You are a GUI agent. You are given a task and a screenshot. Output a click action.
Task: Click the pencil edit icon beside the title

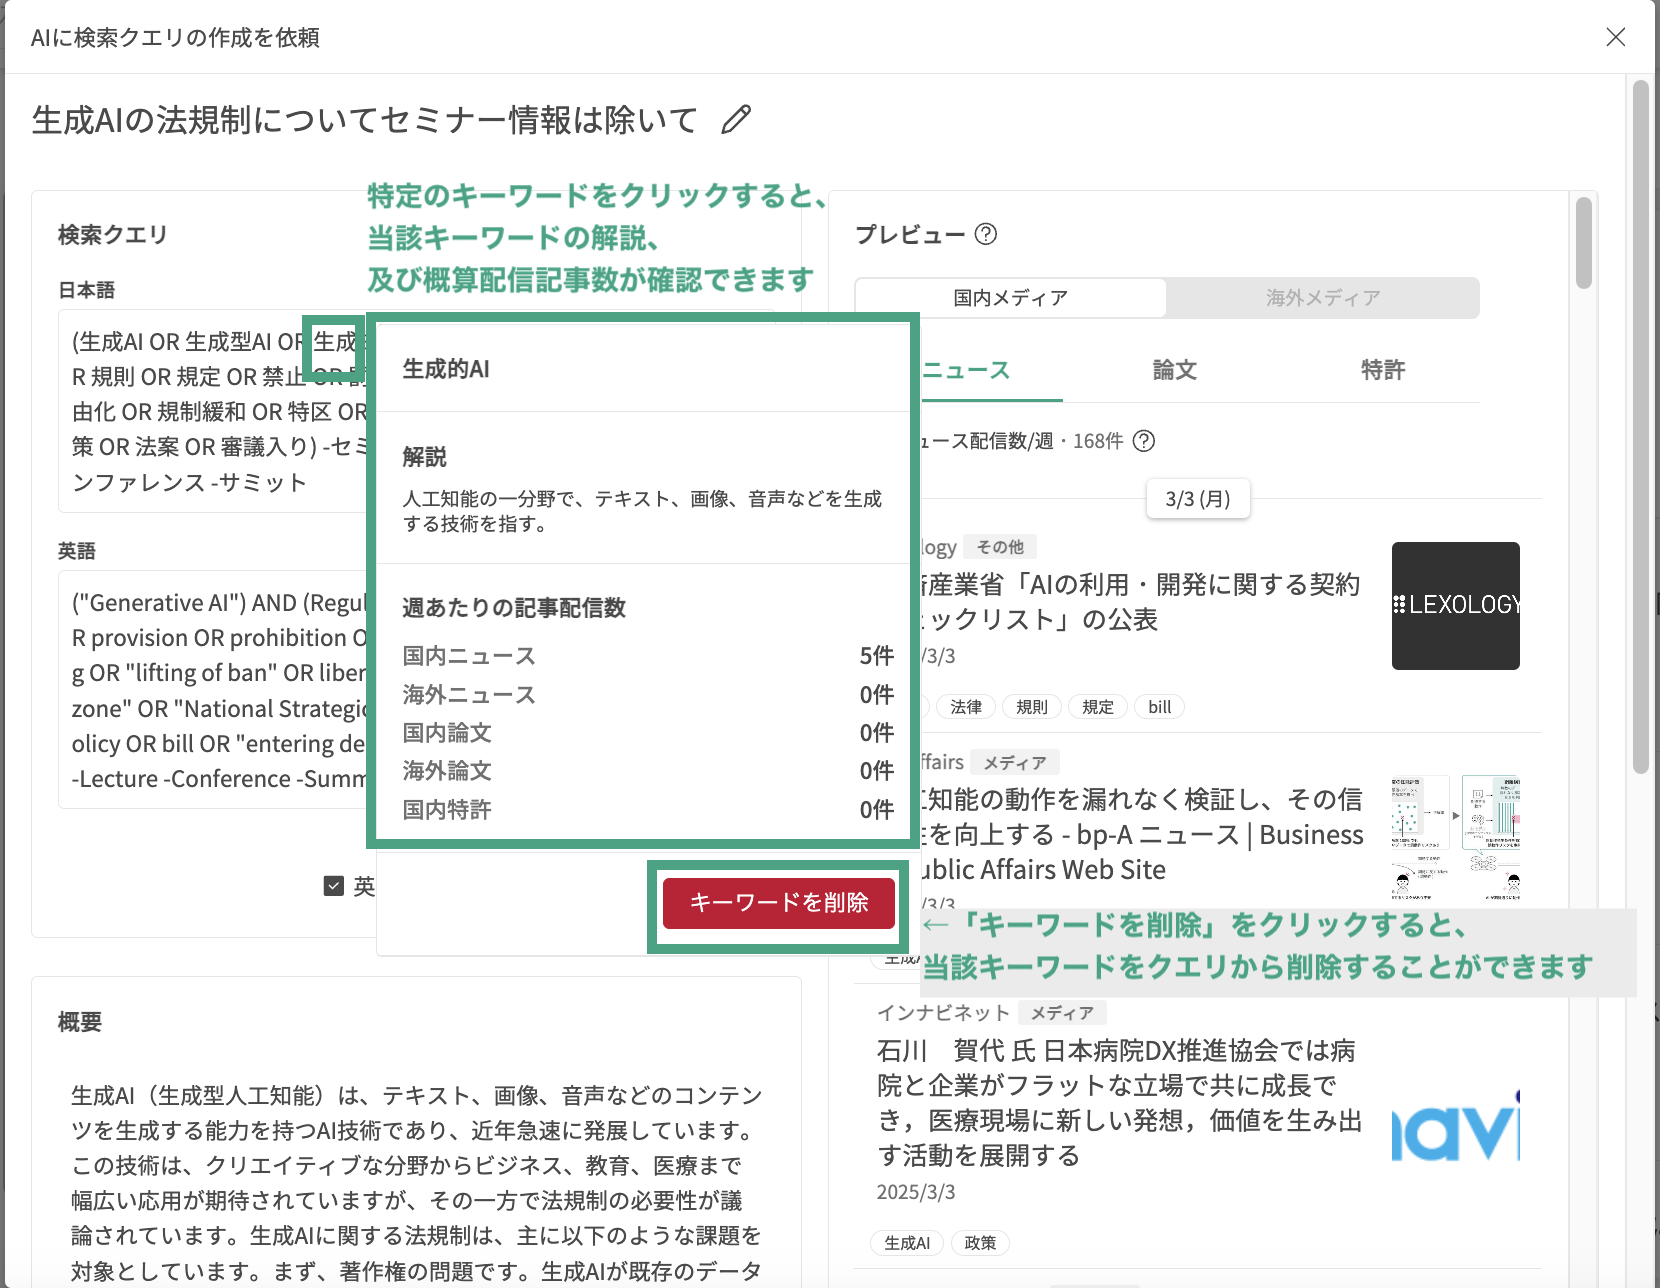[736, 120]
